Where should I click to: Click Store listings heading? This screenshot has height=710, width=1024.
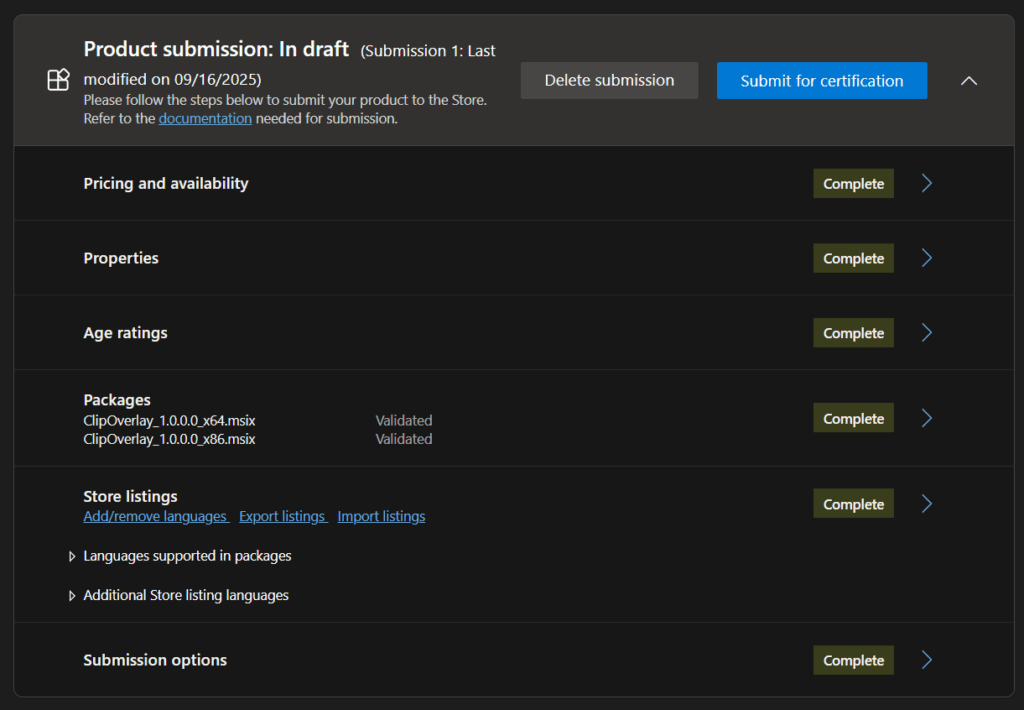click(131, 496)
